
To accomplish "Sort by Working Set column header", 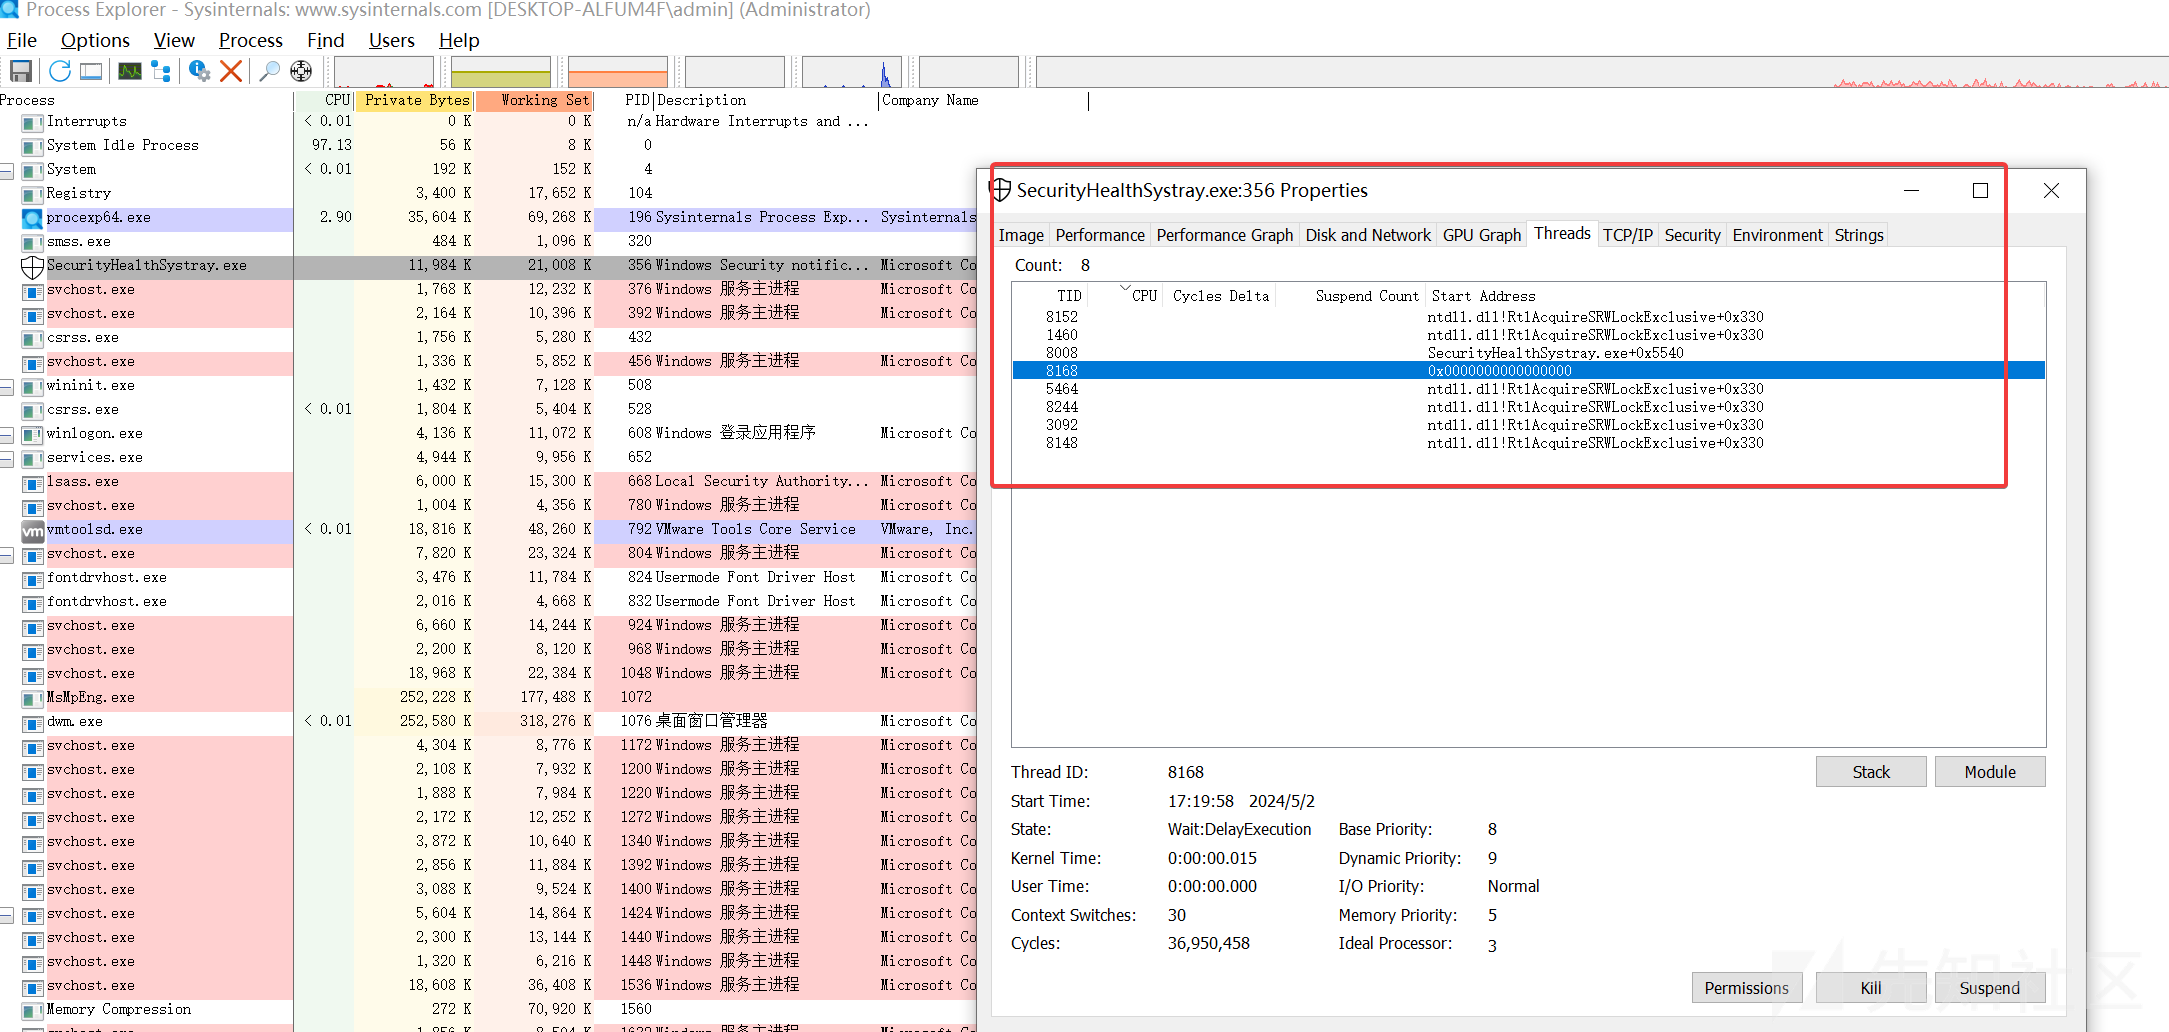I will [x=534, y=100].
